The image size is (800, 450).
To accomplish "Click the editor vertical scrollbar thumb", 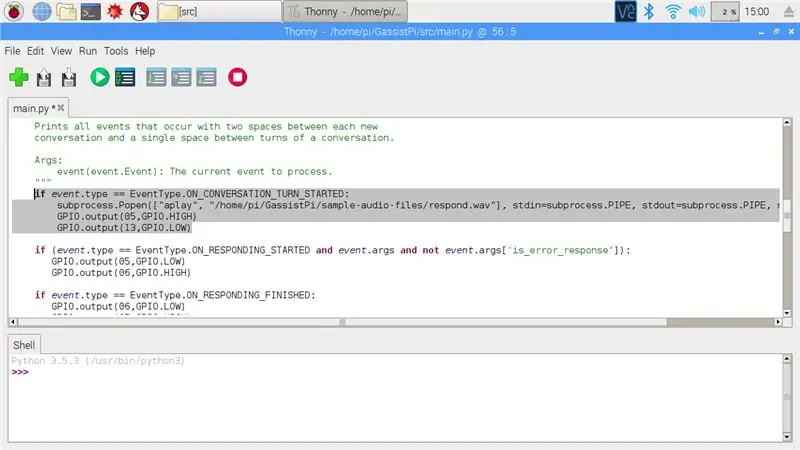I will tap(787, 217).
